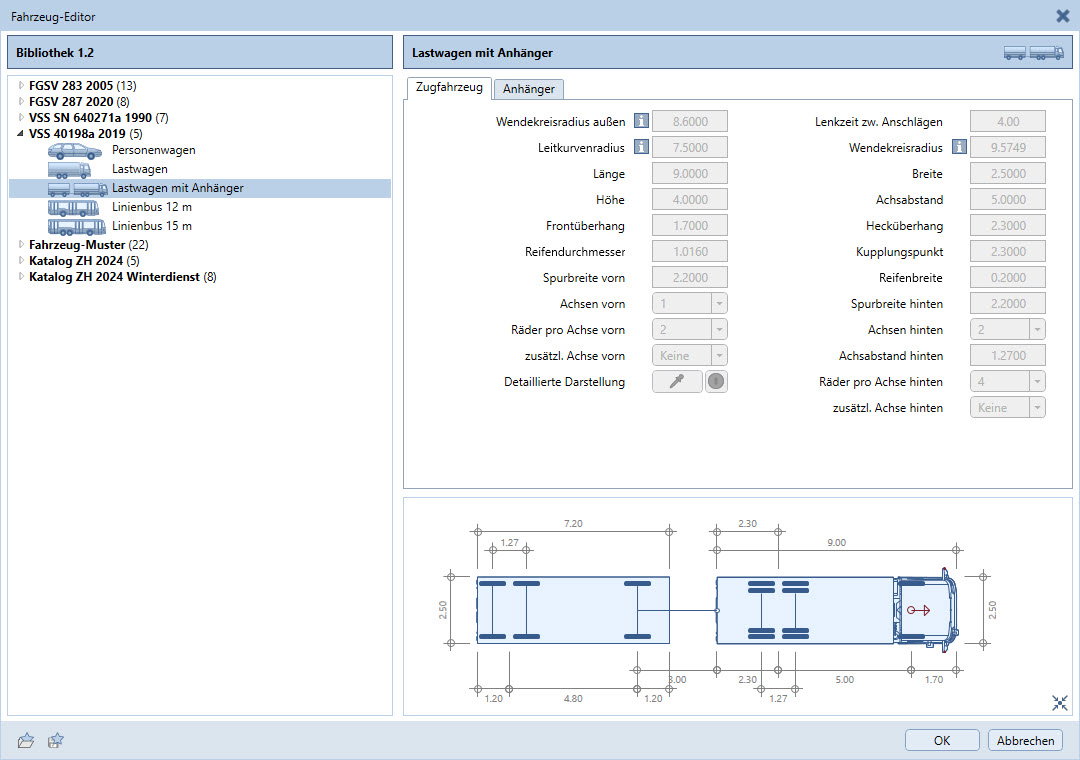Click the info icon next to Leitkurvenradius

point(641,148)
